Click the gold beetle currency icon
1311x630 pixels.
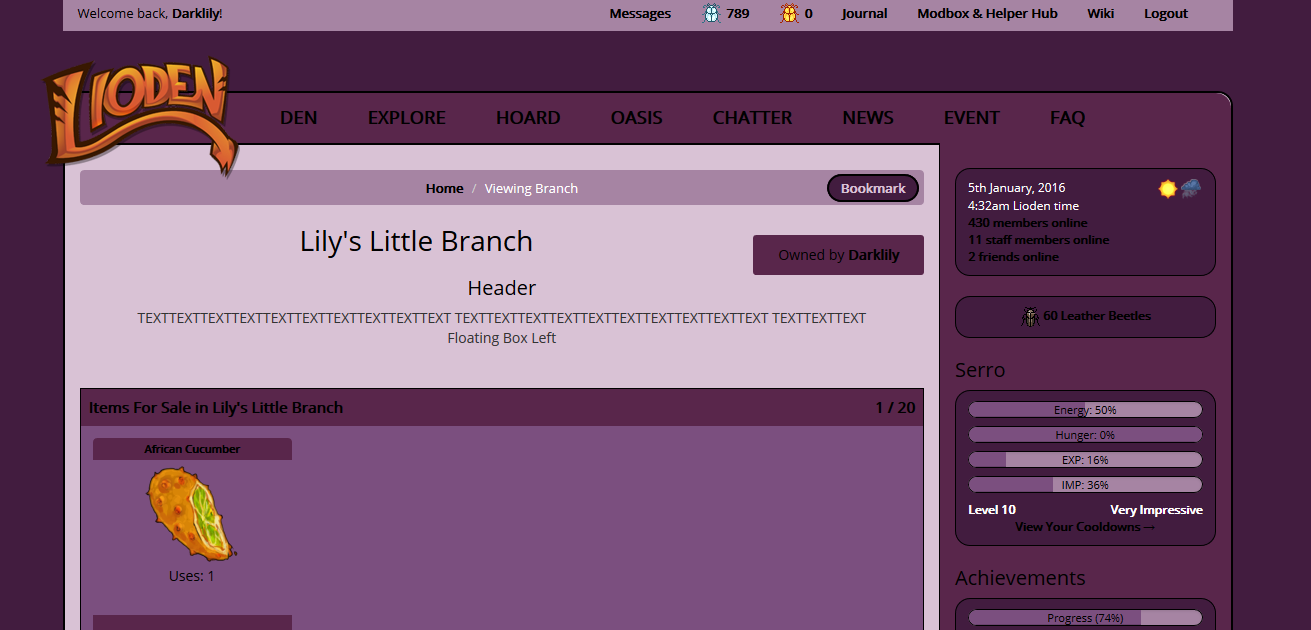click(x=784, y=13)
